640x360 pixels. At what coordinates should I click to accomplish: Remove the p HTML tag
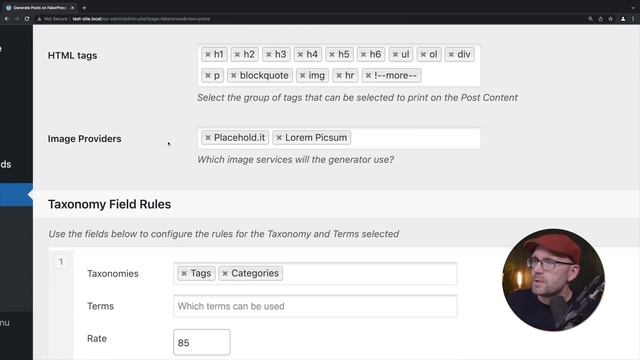tap(208, 76)
